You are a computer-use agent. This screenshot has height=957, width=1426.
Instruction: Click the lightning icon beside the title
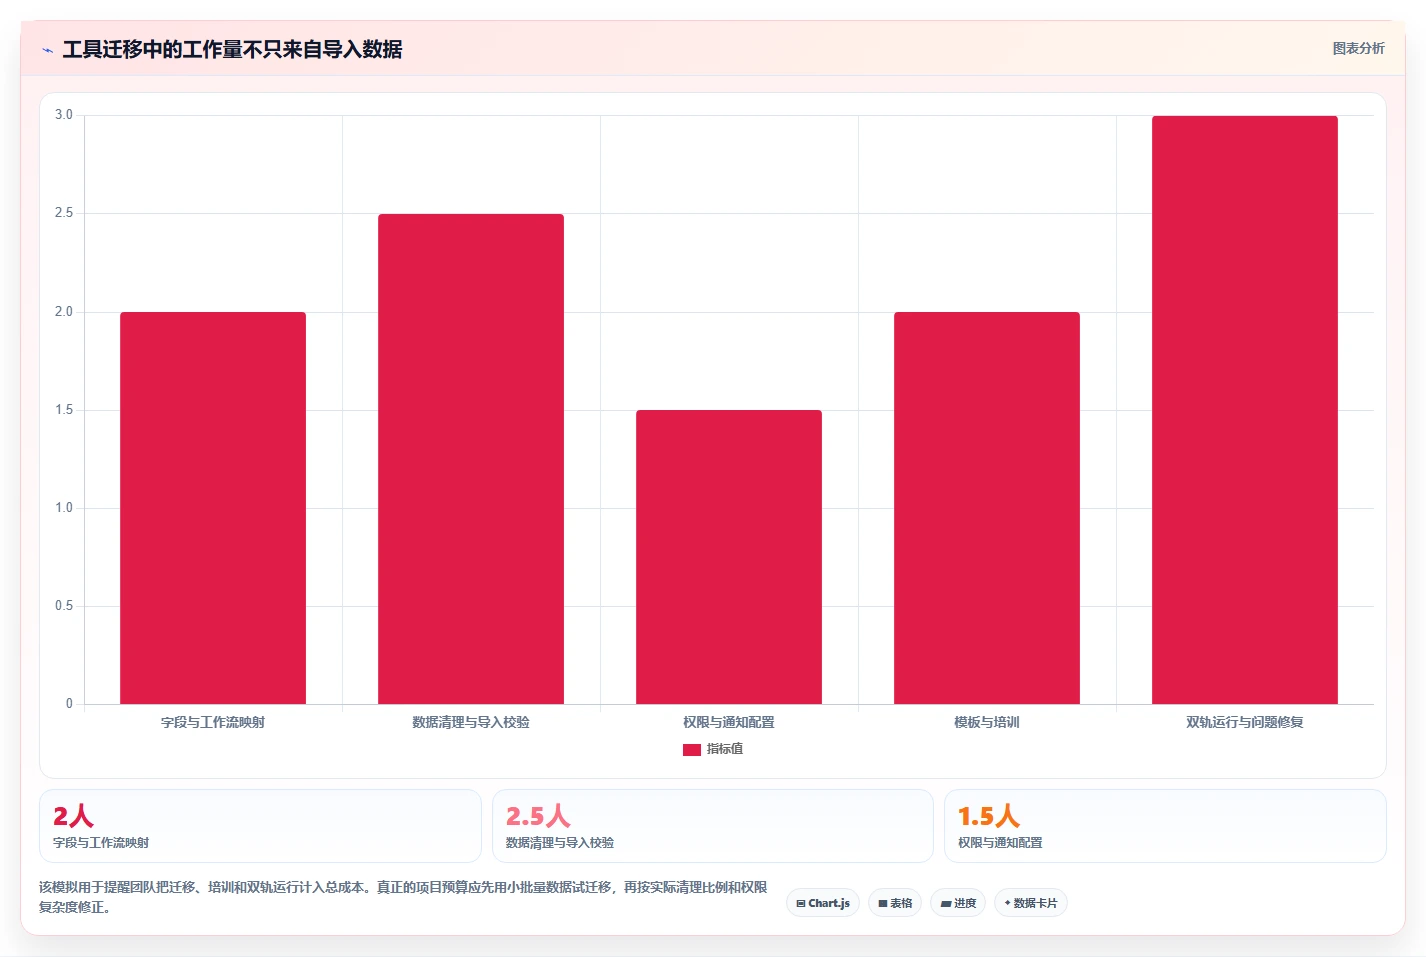tap(47, 50)
